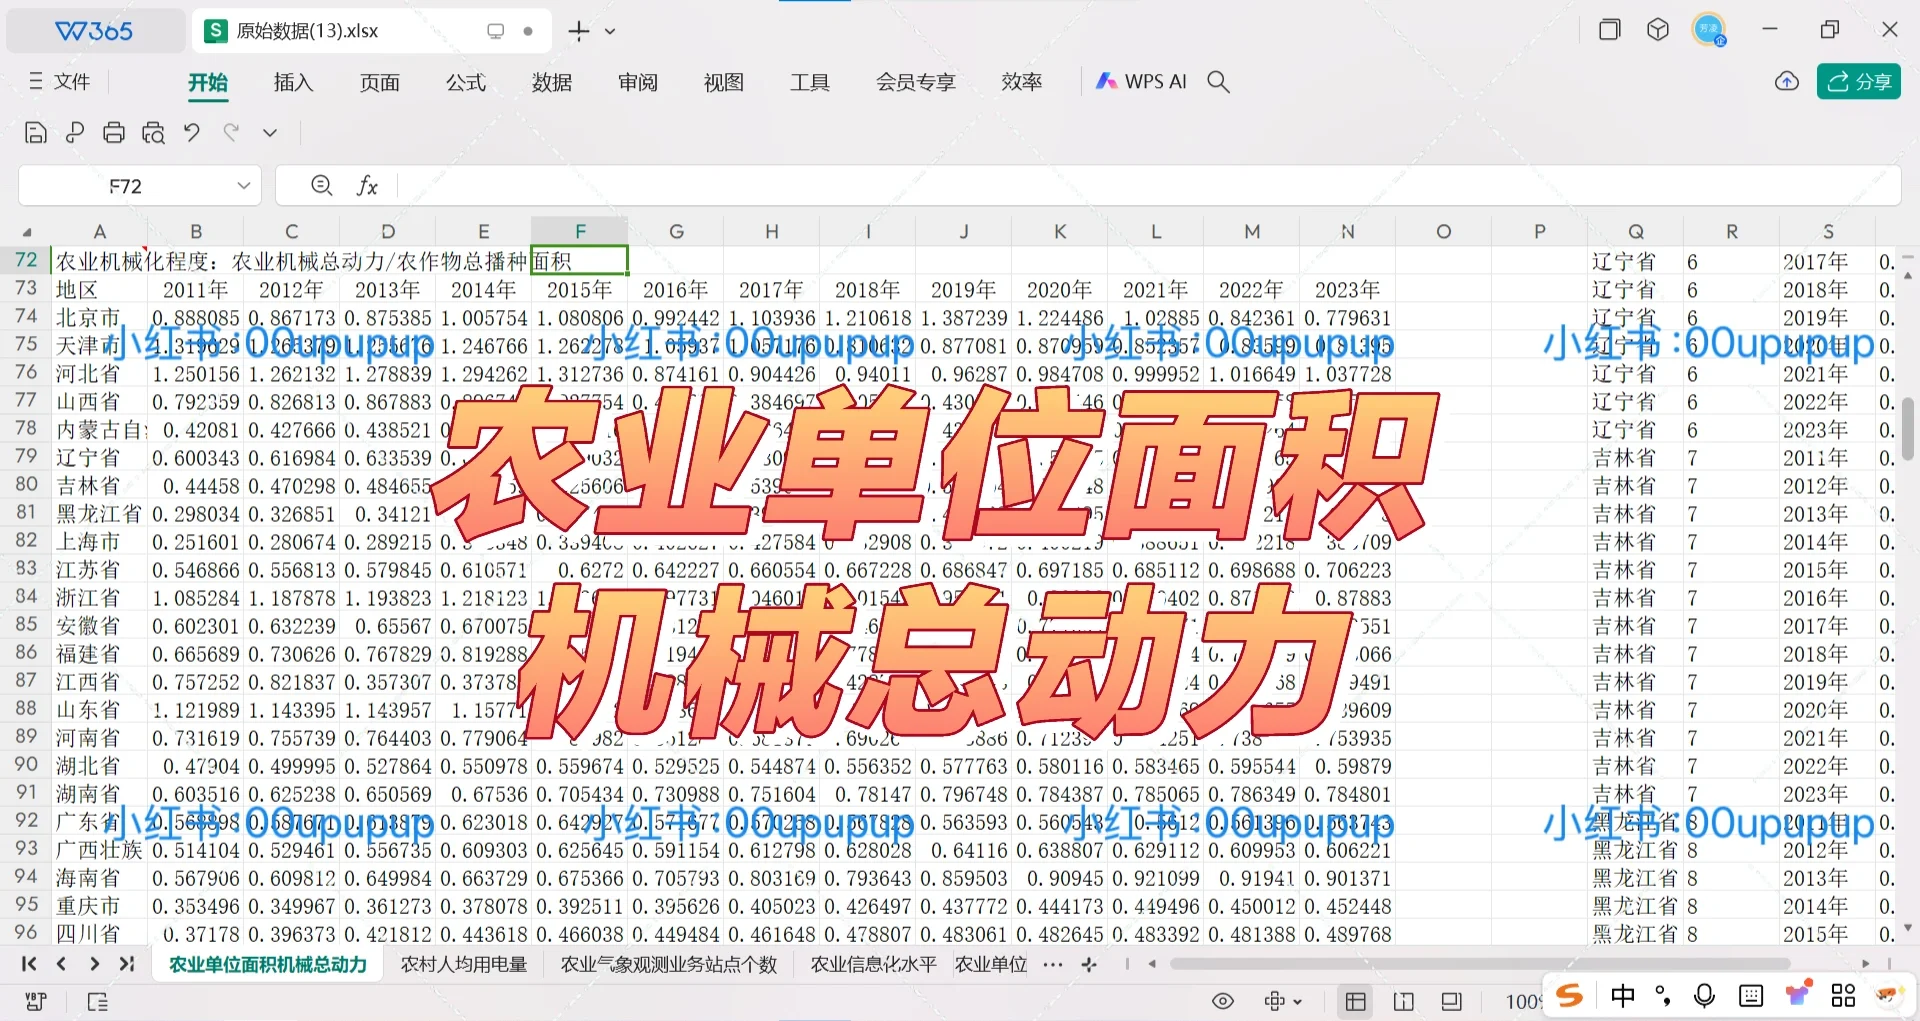The height and width of the screenshot is (1021, 1920).
Task: Click the fx insert function icon
Action: [367, 185]
